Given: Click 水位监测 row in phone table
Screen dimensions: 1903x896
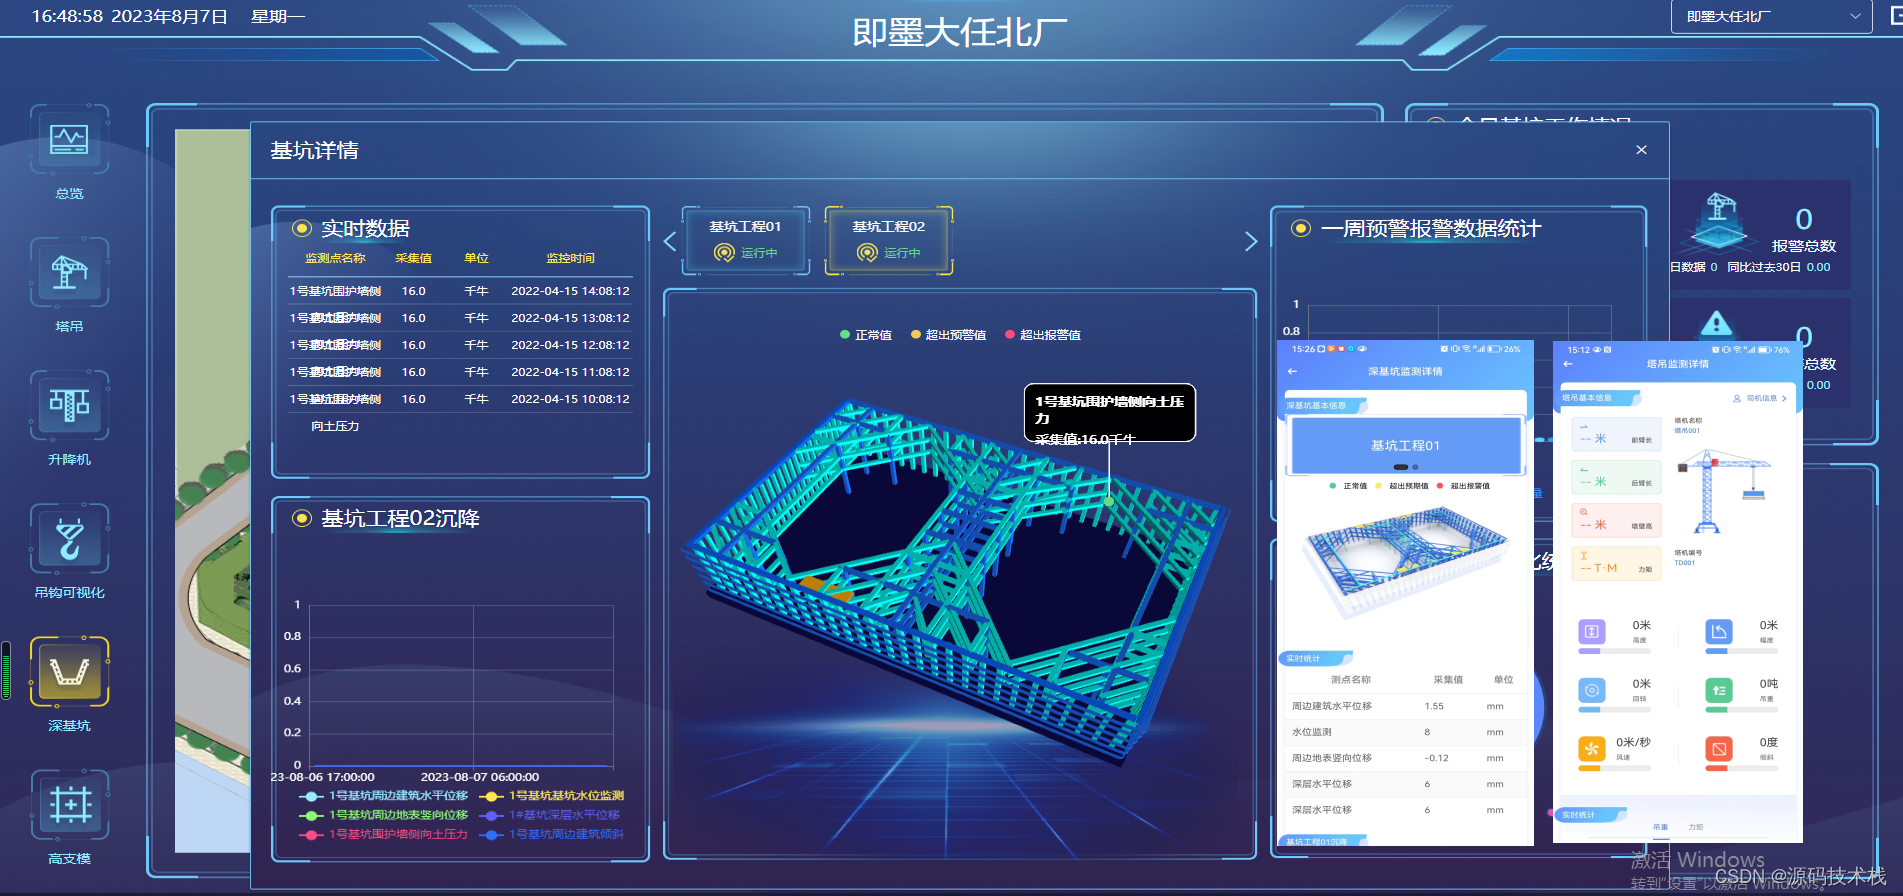Looking at the screenshot, I should pyautogui.click(x=1404, y=732).
